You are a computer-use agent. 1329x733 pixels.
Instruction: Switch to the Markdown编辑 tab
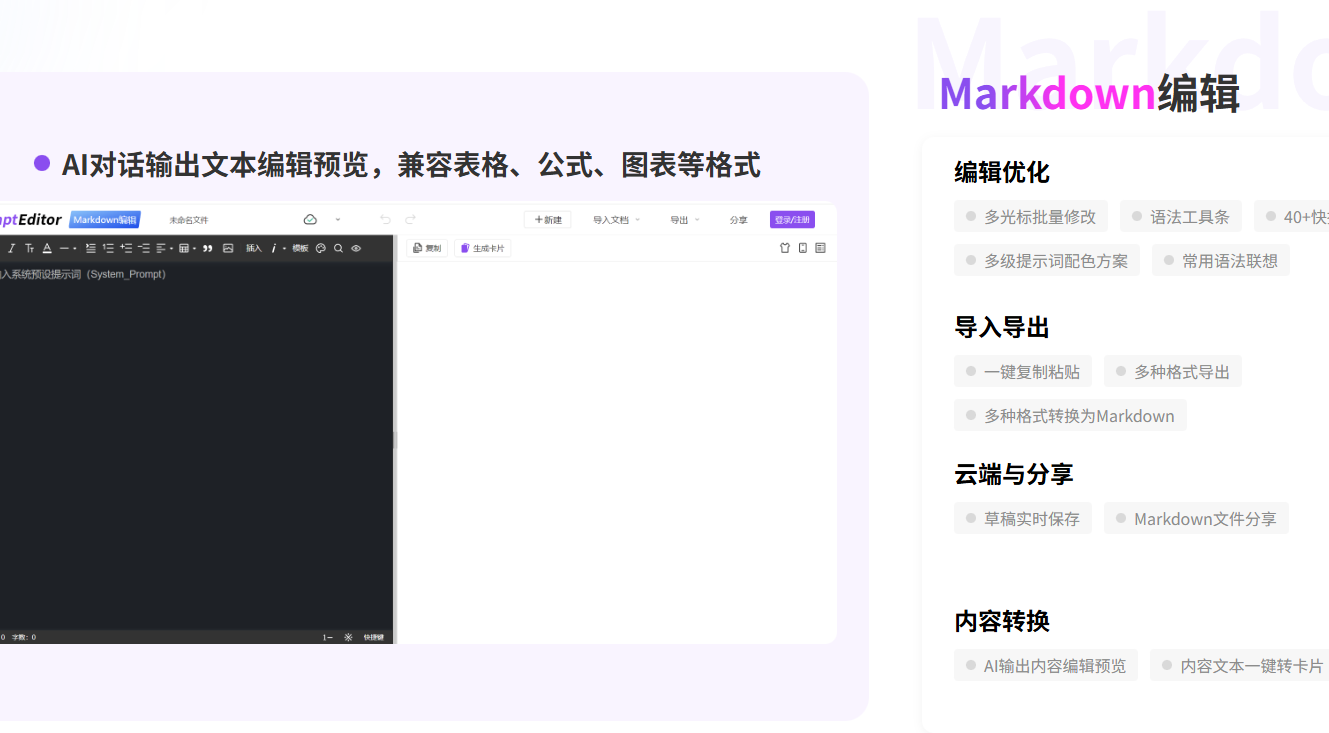click(x=105, y=220)
